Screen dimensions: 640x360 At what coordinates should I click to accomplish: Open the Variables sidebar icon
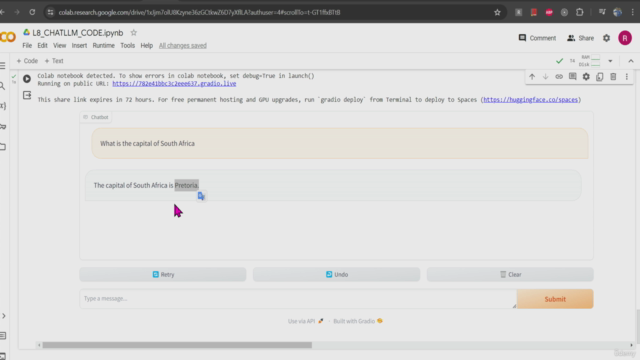coord(3,106)
